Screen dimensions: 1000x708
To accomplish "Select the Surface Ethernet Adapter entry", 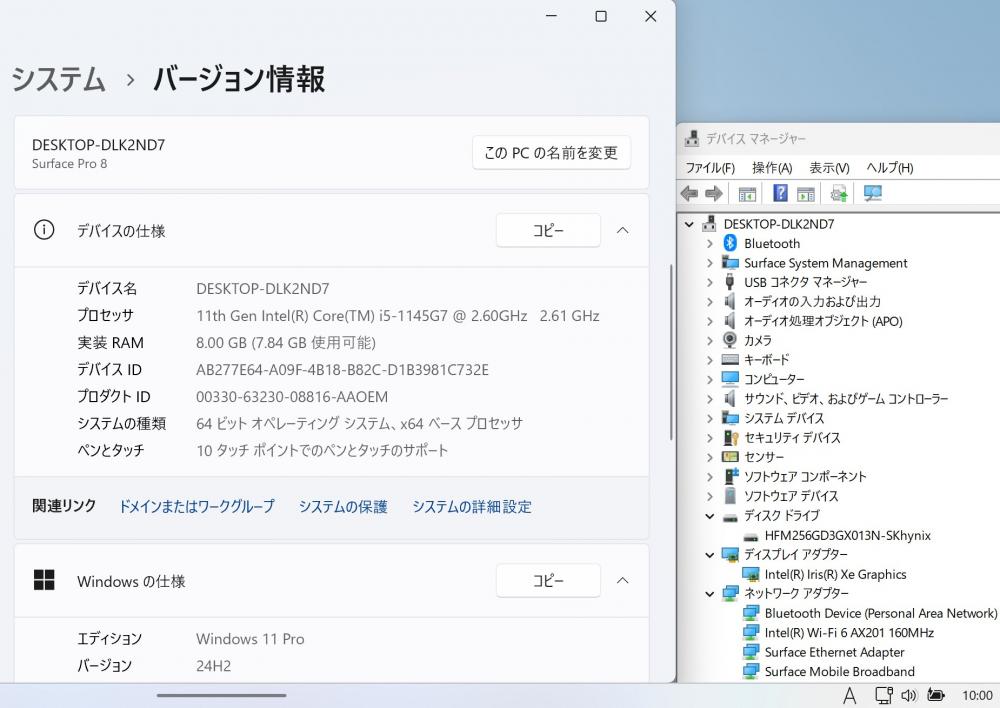I will pos(834,652).
